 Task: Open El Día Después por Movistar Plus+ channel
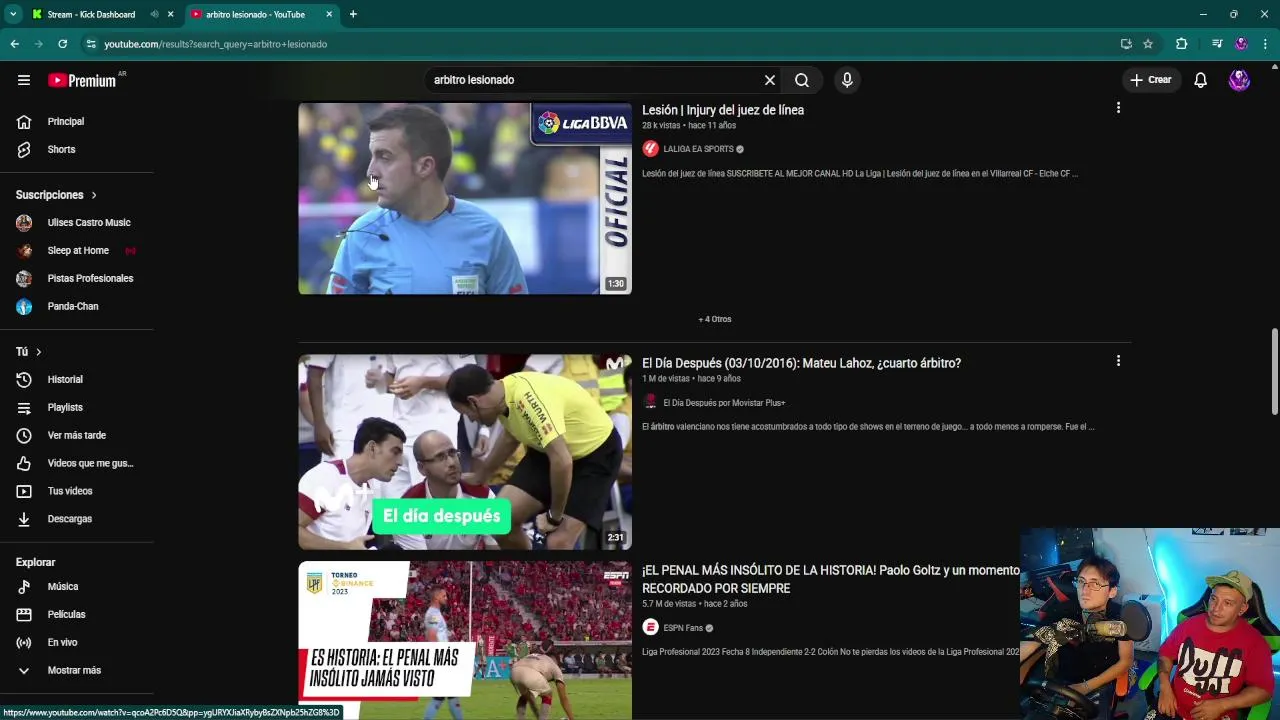point(724,403)
